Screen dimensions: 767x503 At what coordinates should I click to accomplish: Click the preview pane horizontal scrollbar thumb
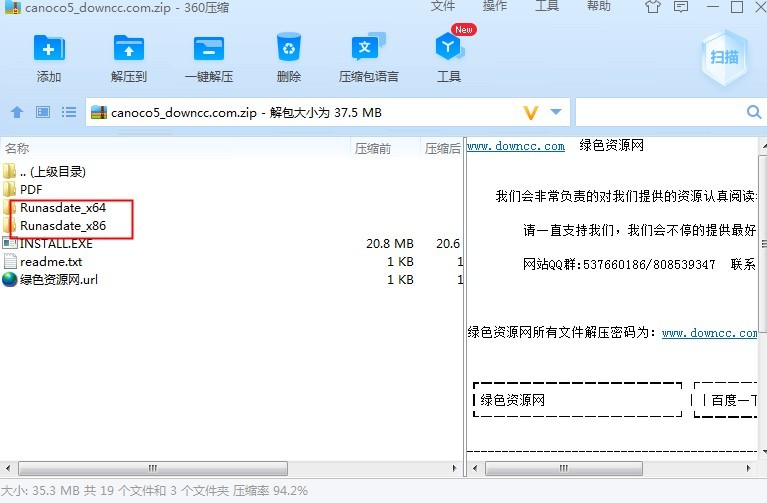point(564,468)
